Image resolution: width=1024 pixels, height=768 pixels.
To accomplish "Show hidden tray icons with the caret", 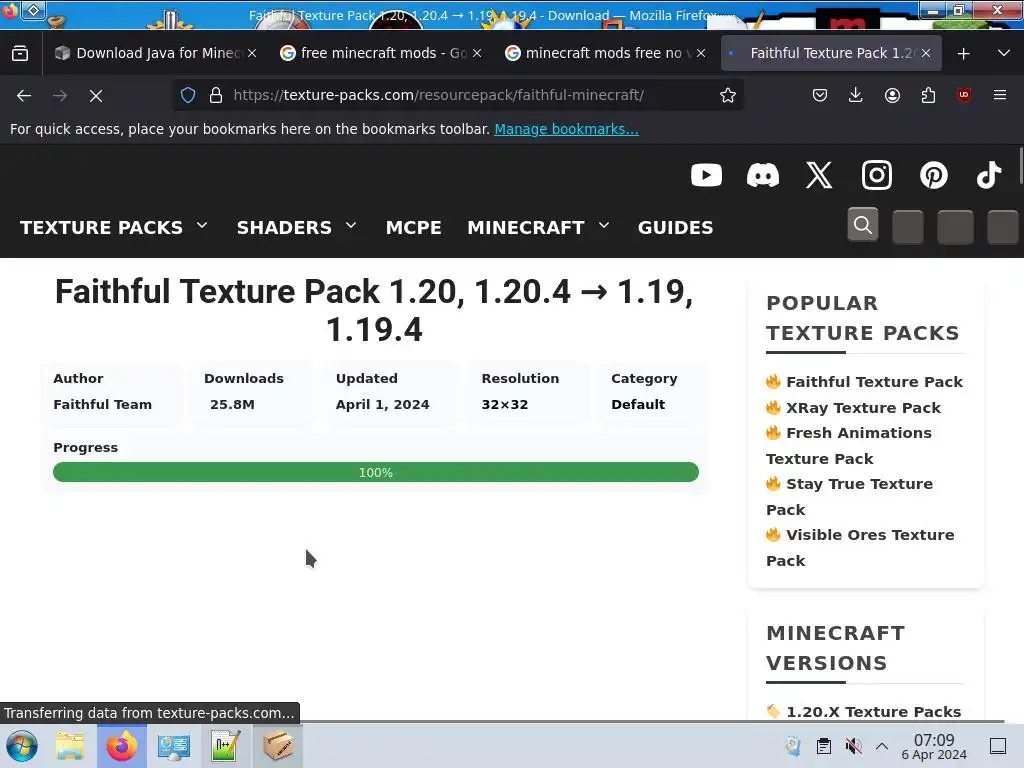I will [x=882, y=746].
